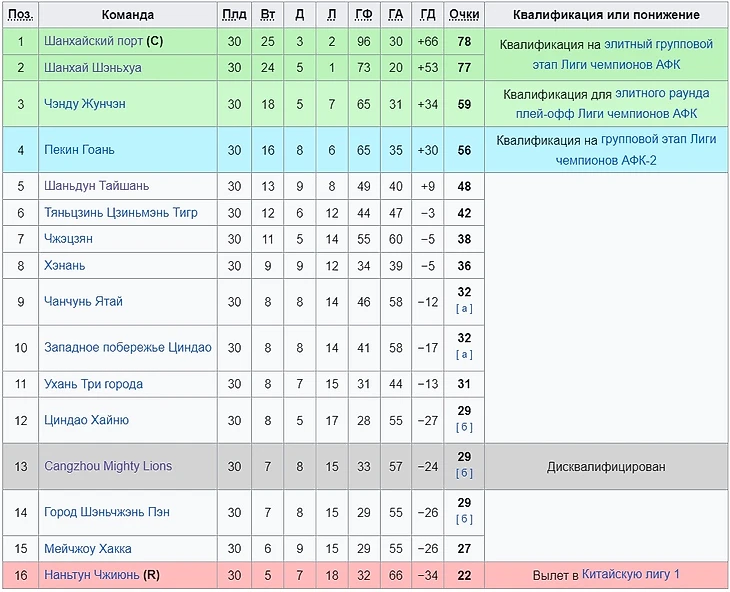
Task: Click the Западное побережье Циндао link
Action: point(128,348)
